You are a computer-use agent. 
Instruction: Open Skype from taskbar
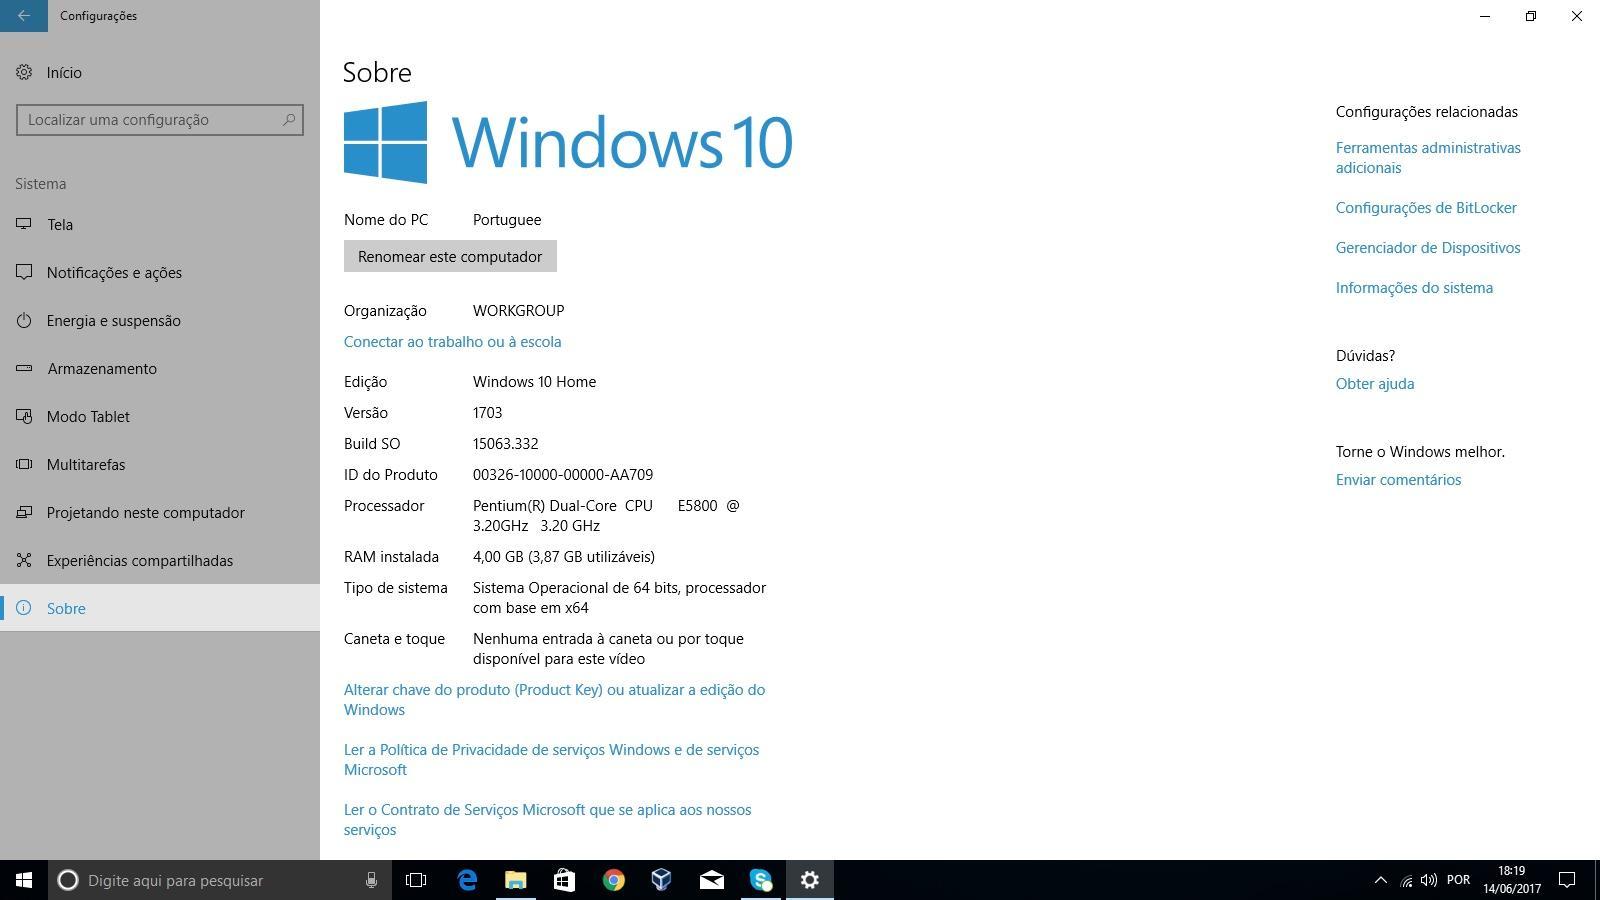(x=761, y=880)
